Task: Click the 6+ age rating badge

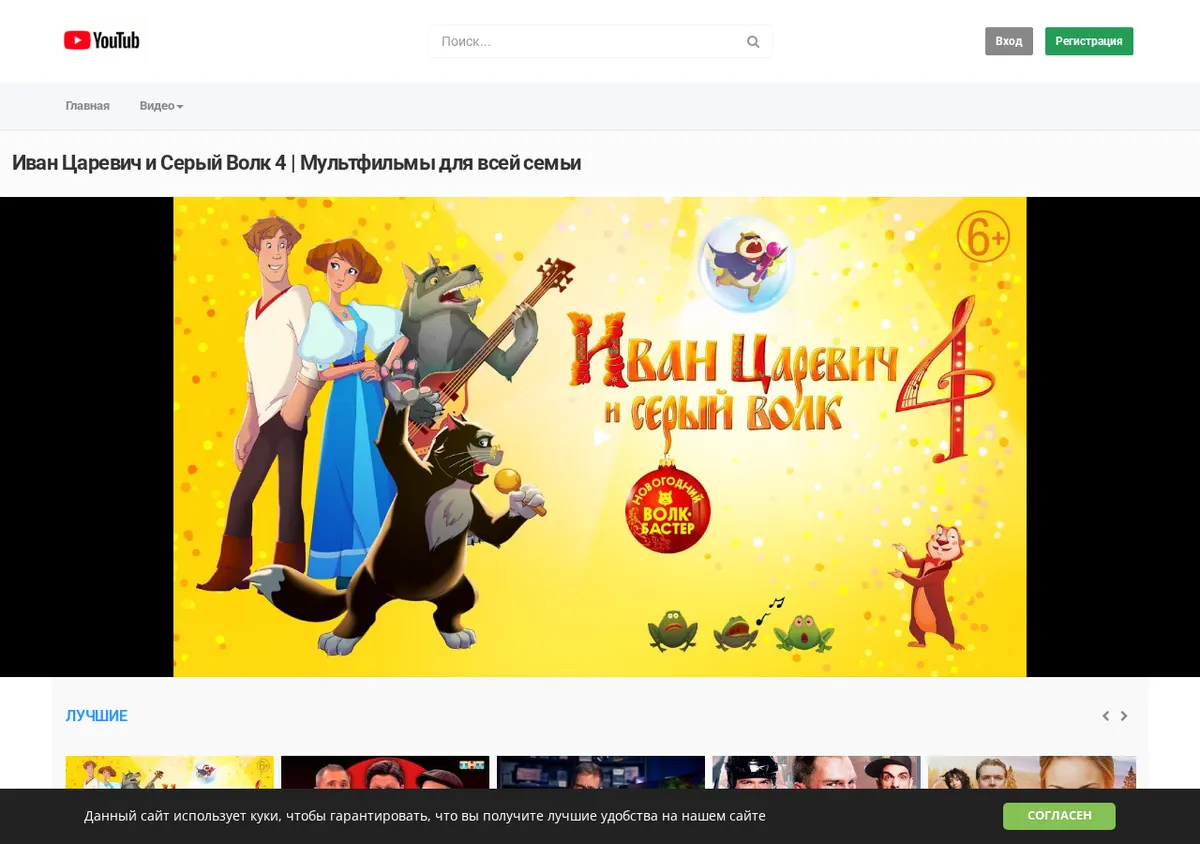Action: click(983, 237)
